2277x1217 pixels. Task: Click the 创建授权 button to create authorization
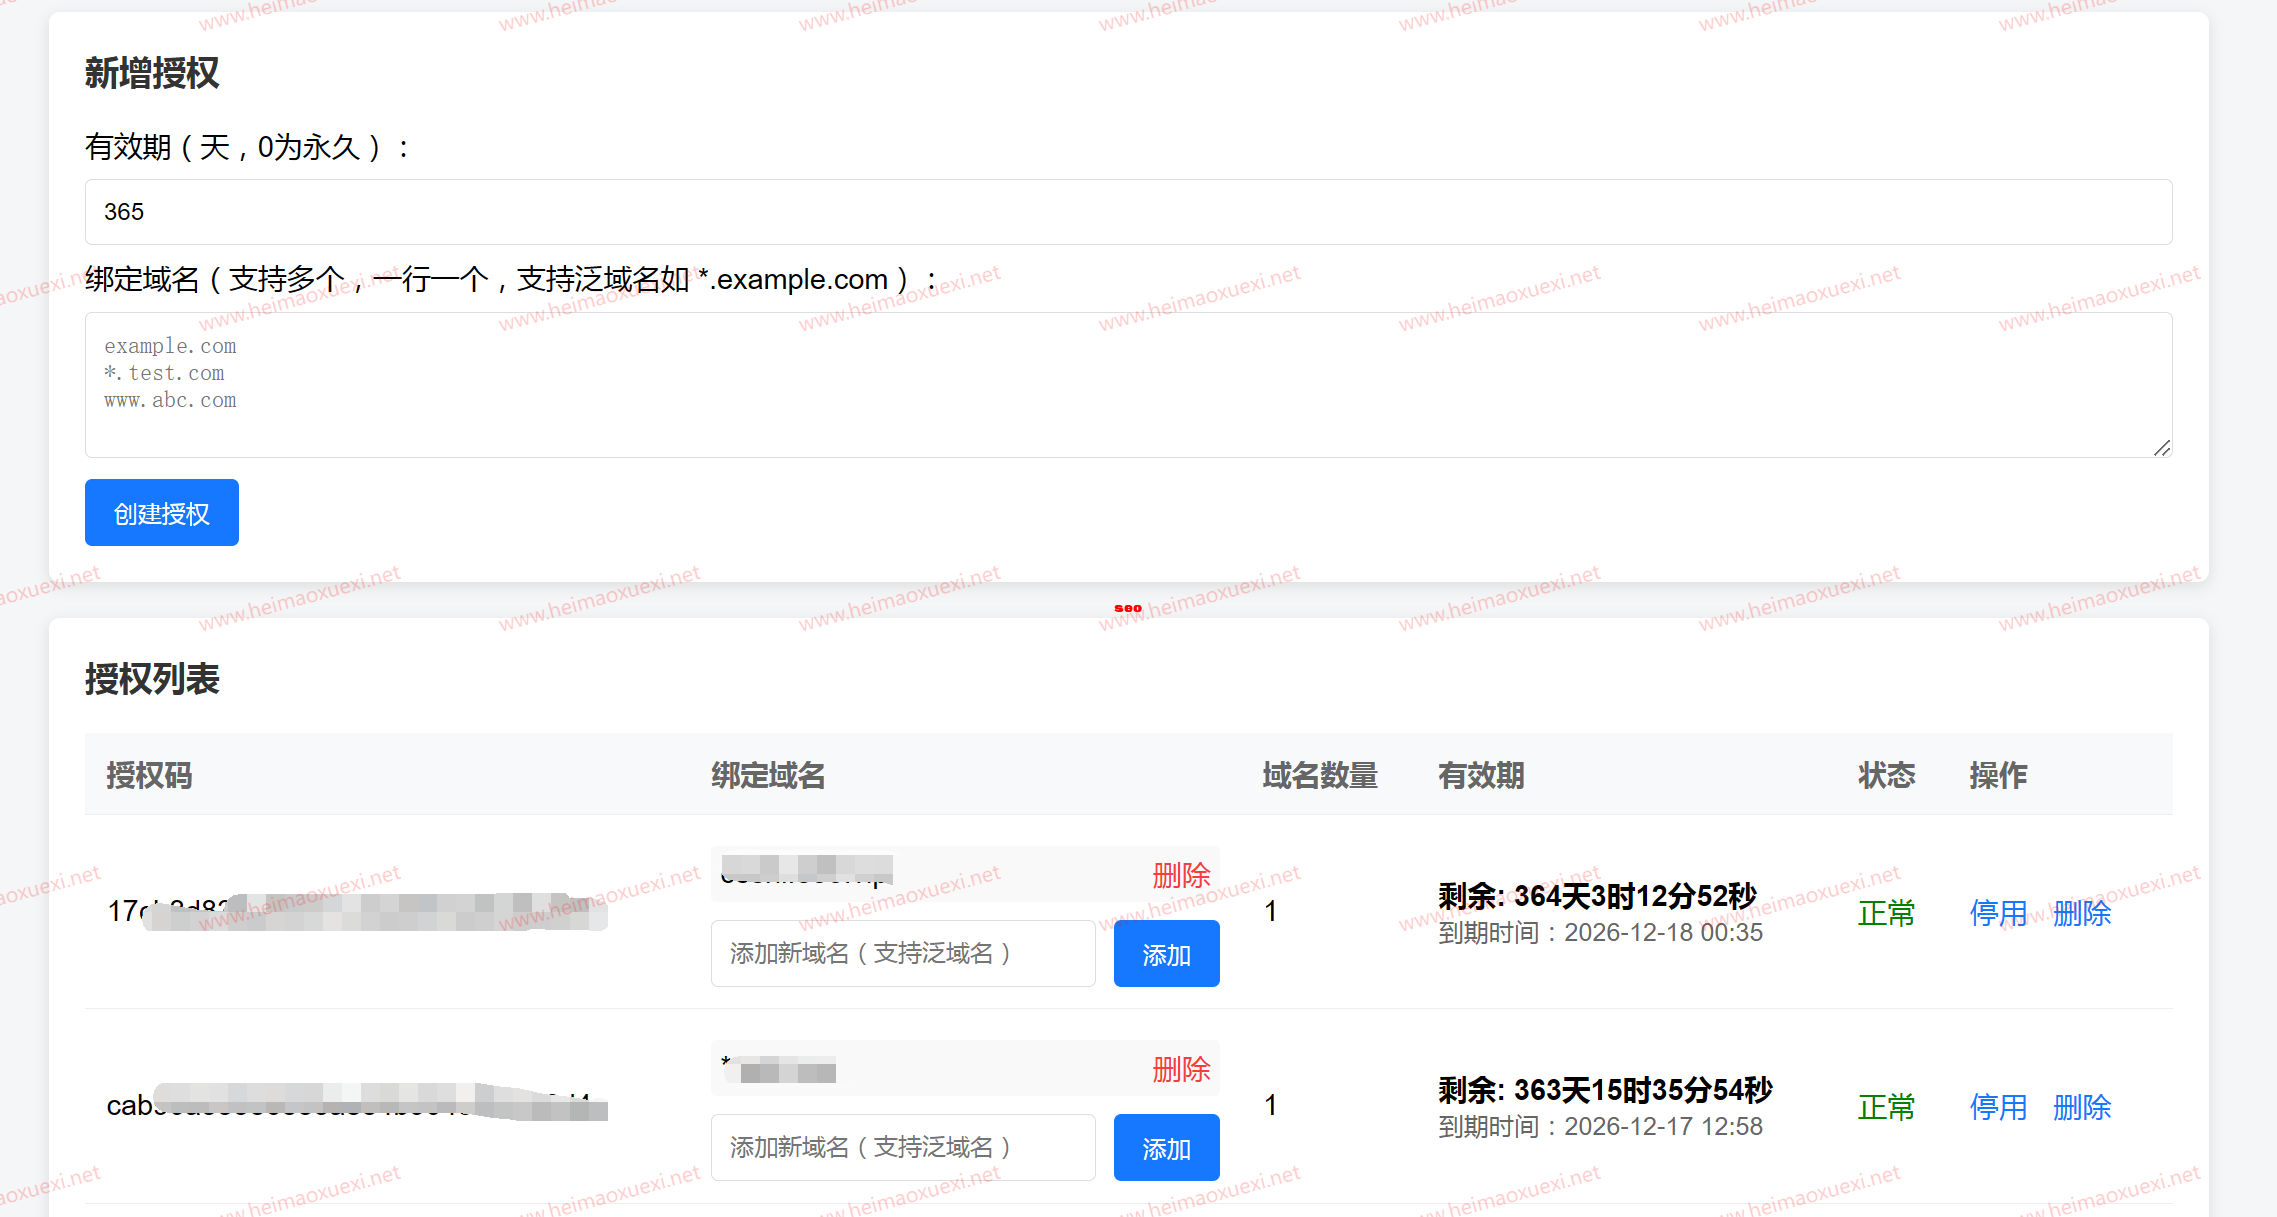coord(161,512)
